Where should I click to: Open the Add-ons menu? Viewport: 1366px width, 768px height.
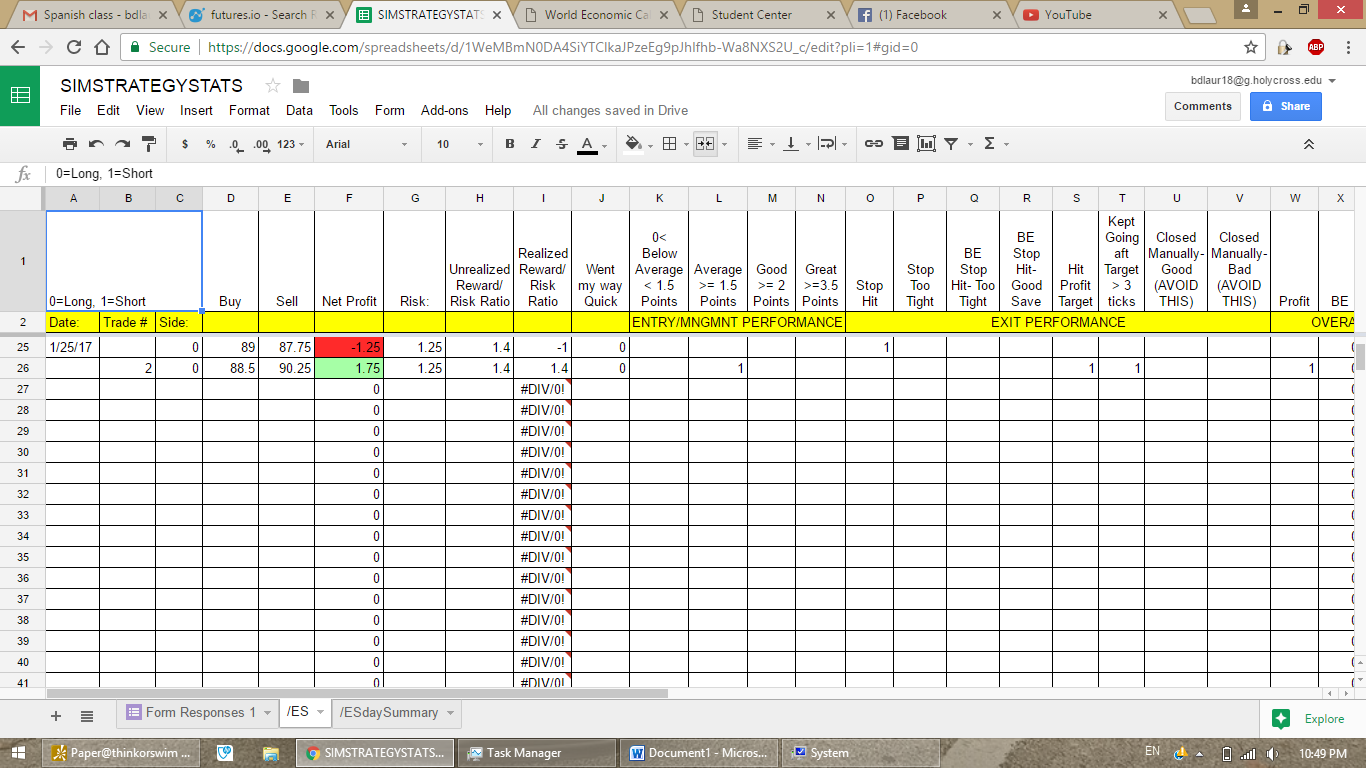tap(444, 110)
